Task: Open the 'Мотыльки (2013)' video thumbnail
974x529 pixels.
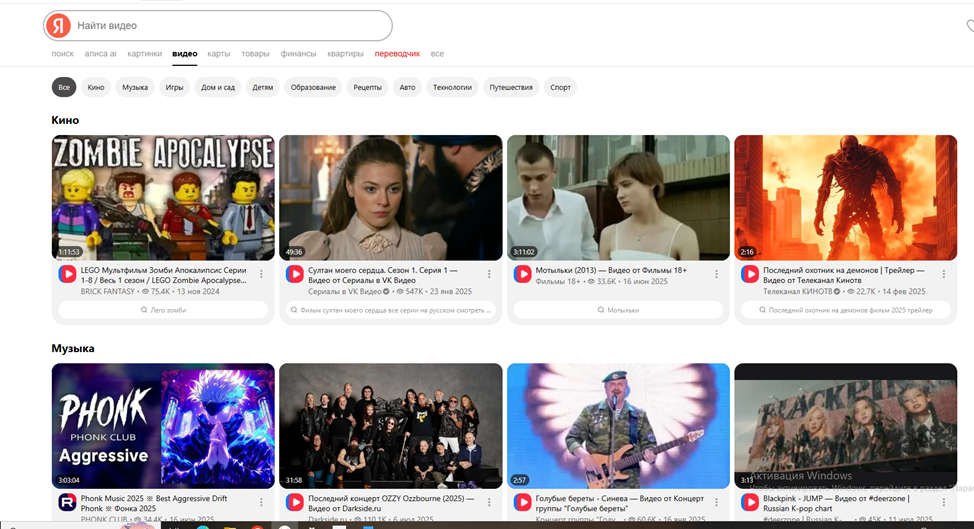Action: pyautogui.click(x=619, y=197)
